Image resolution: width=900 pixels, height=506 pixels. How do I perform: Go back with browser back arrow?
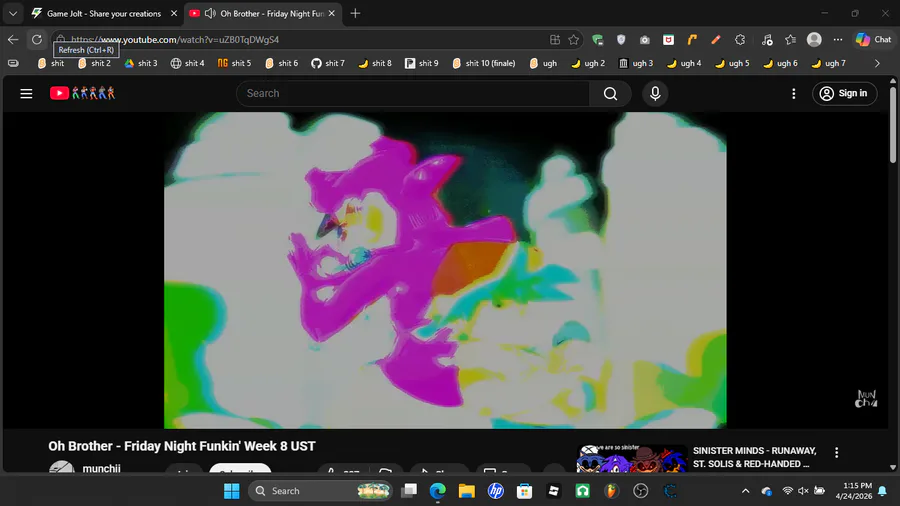pos(13,40)
